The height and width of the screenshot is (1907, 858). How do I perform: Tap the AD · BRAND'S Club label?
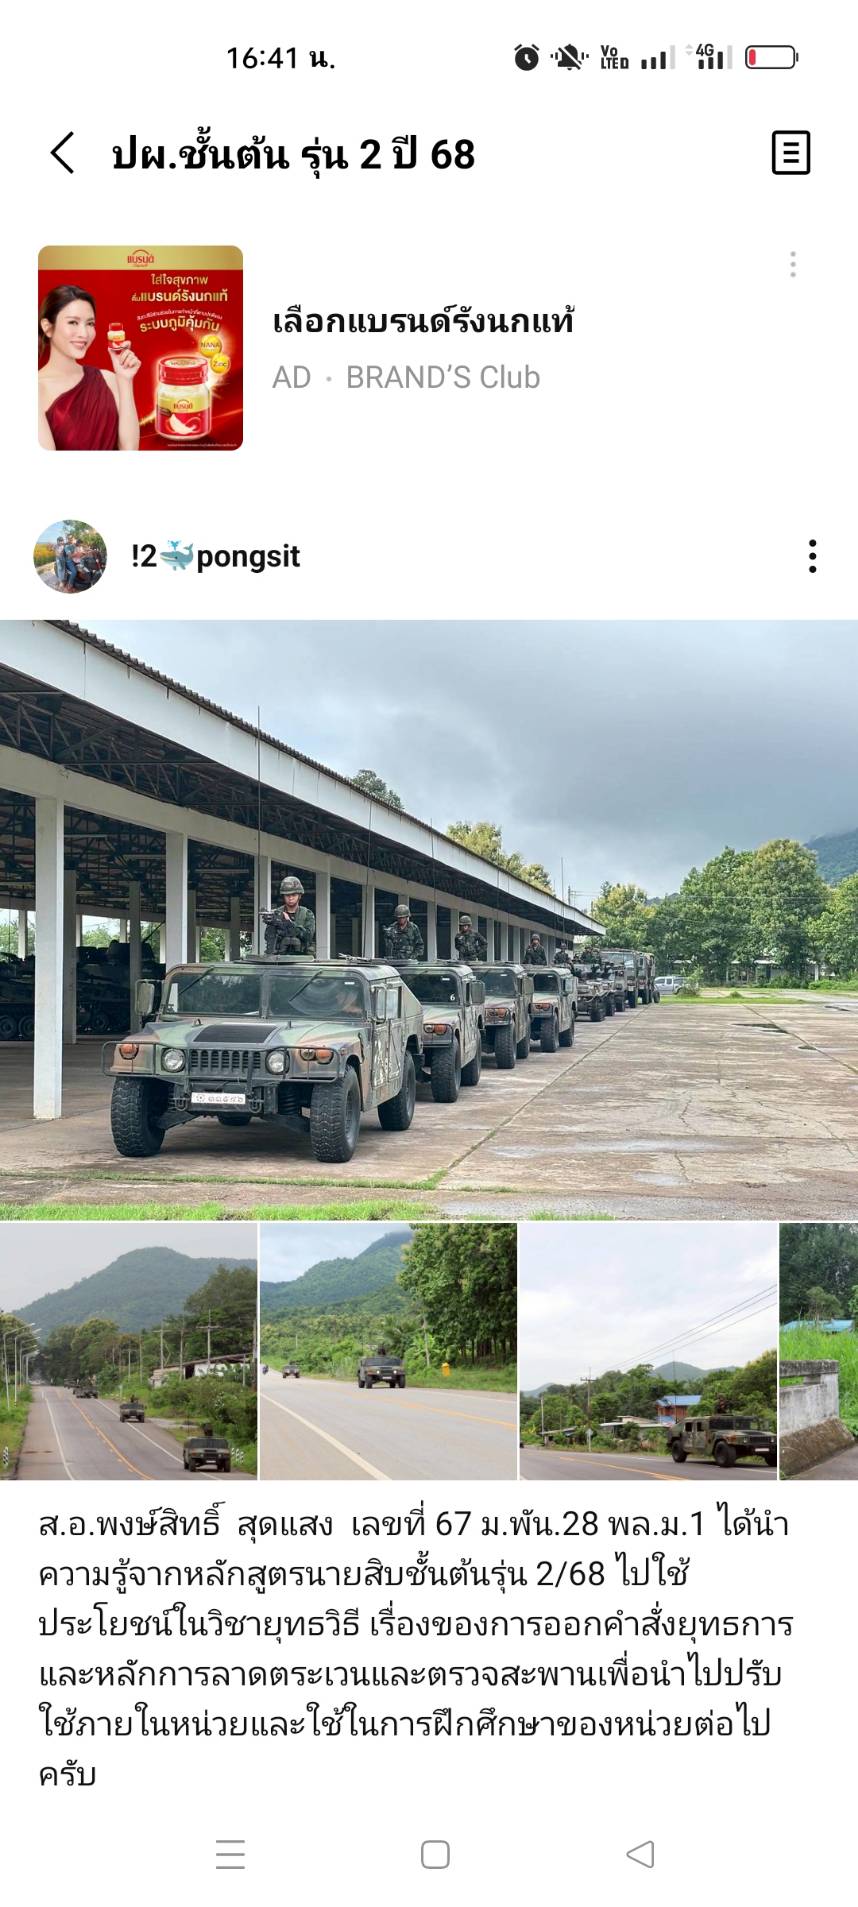[406, 377]
